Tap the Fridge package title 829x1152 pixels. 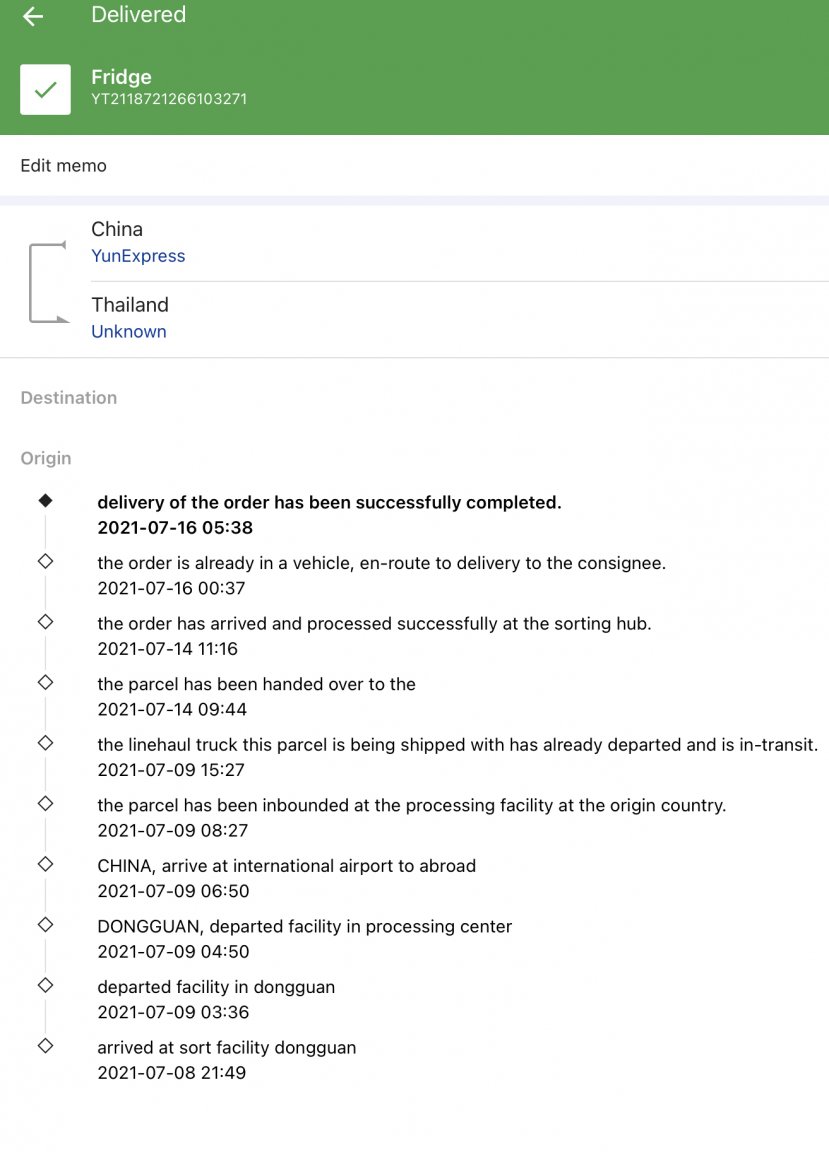[x=121, y=77]
